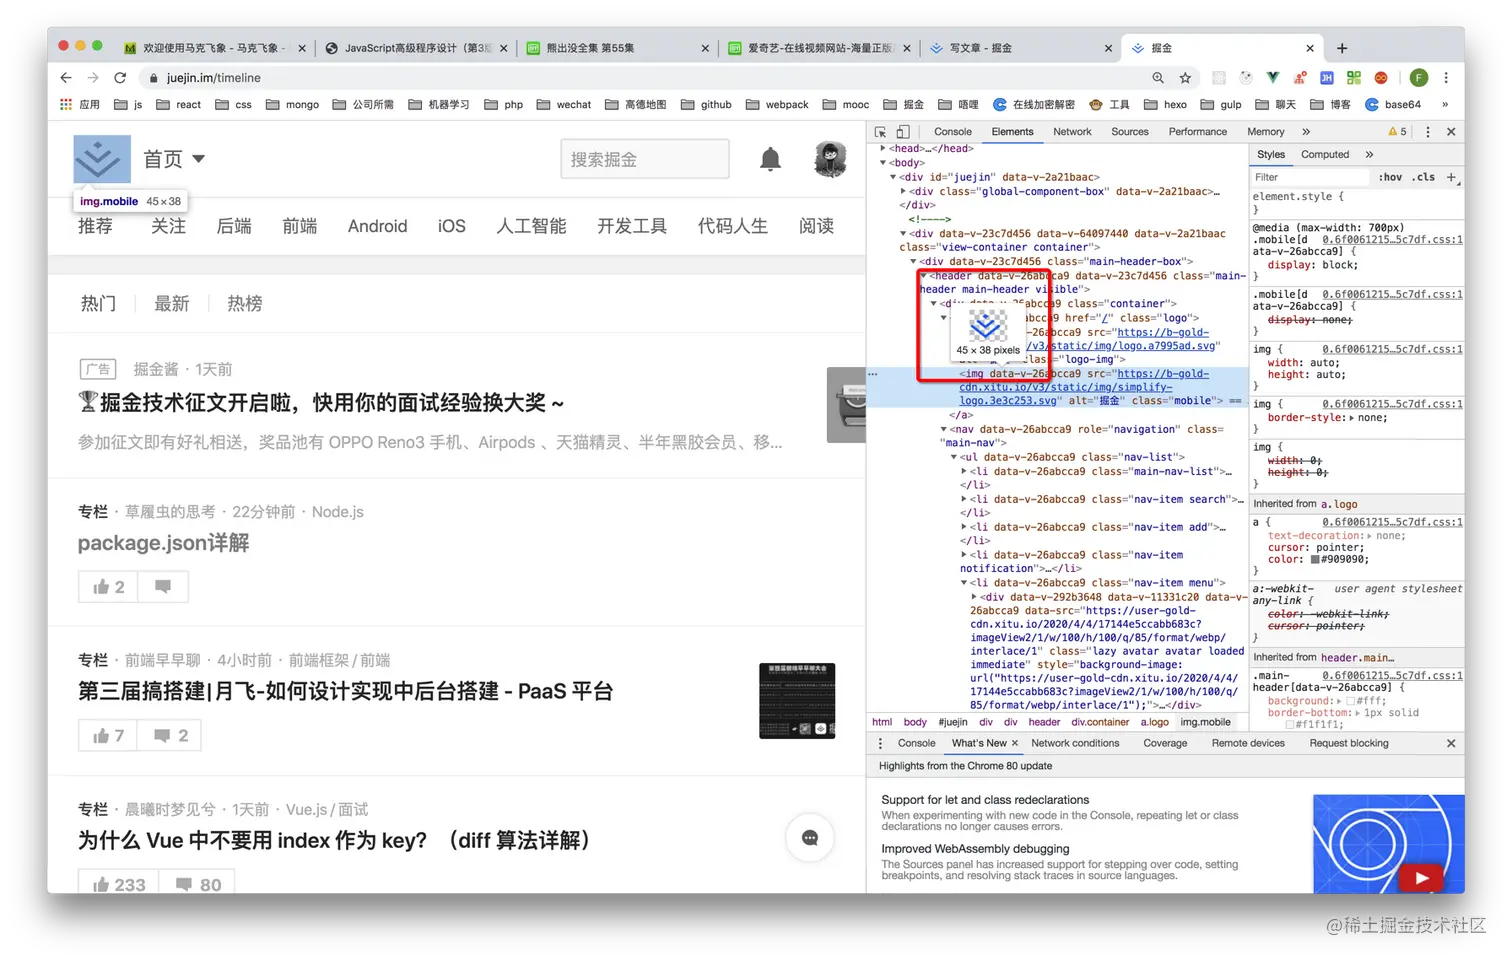Expand the global-component-box div node
Image resolution: width=1512 pixels, height=961 pixels.
coord(903,192)
